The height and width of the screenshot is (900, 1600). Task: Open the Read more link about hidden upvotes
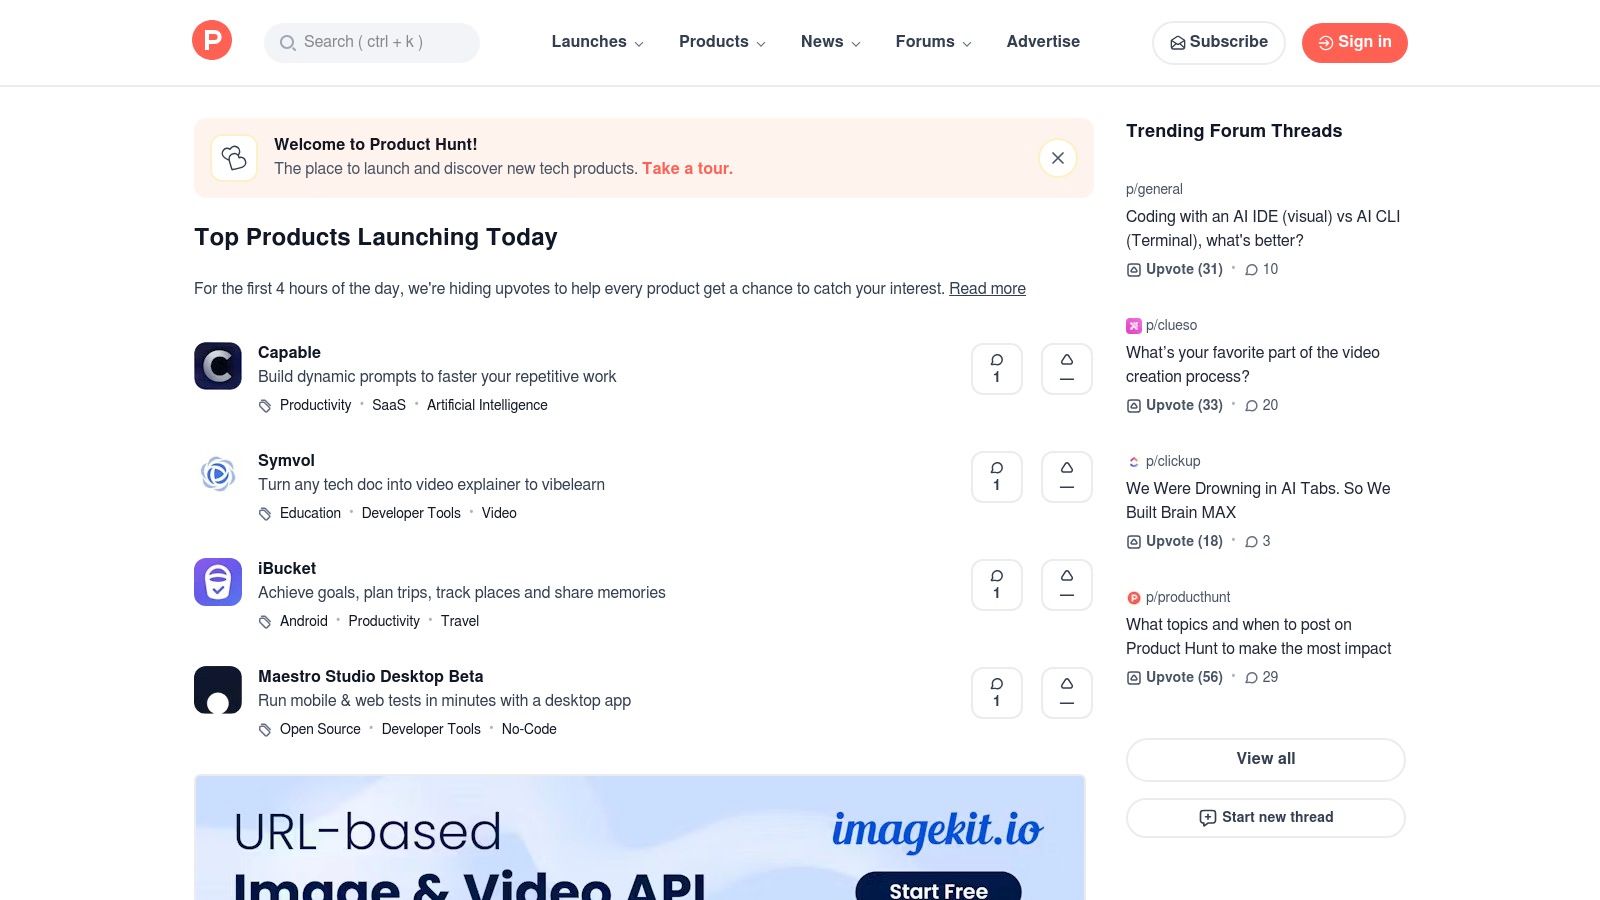pos(987,288)
